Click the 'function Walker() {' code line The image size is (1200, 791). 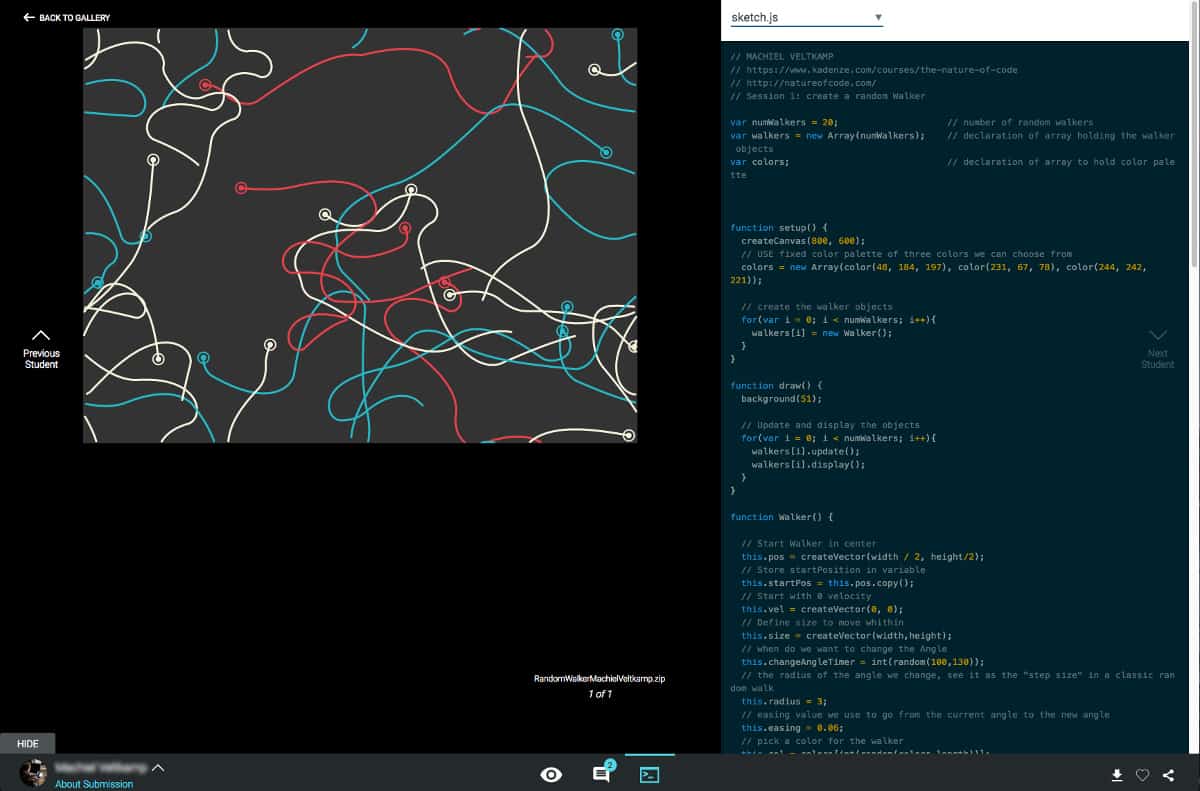pos(781,517)
